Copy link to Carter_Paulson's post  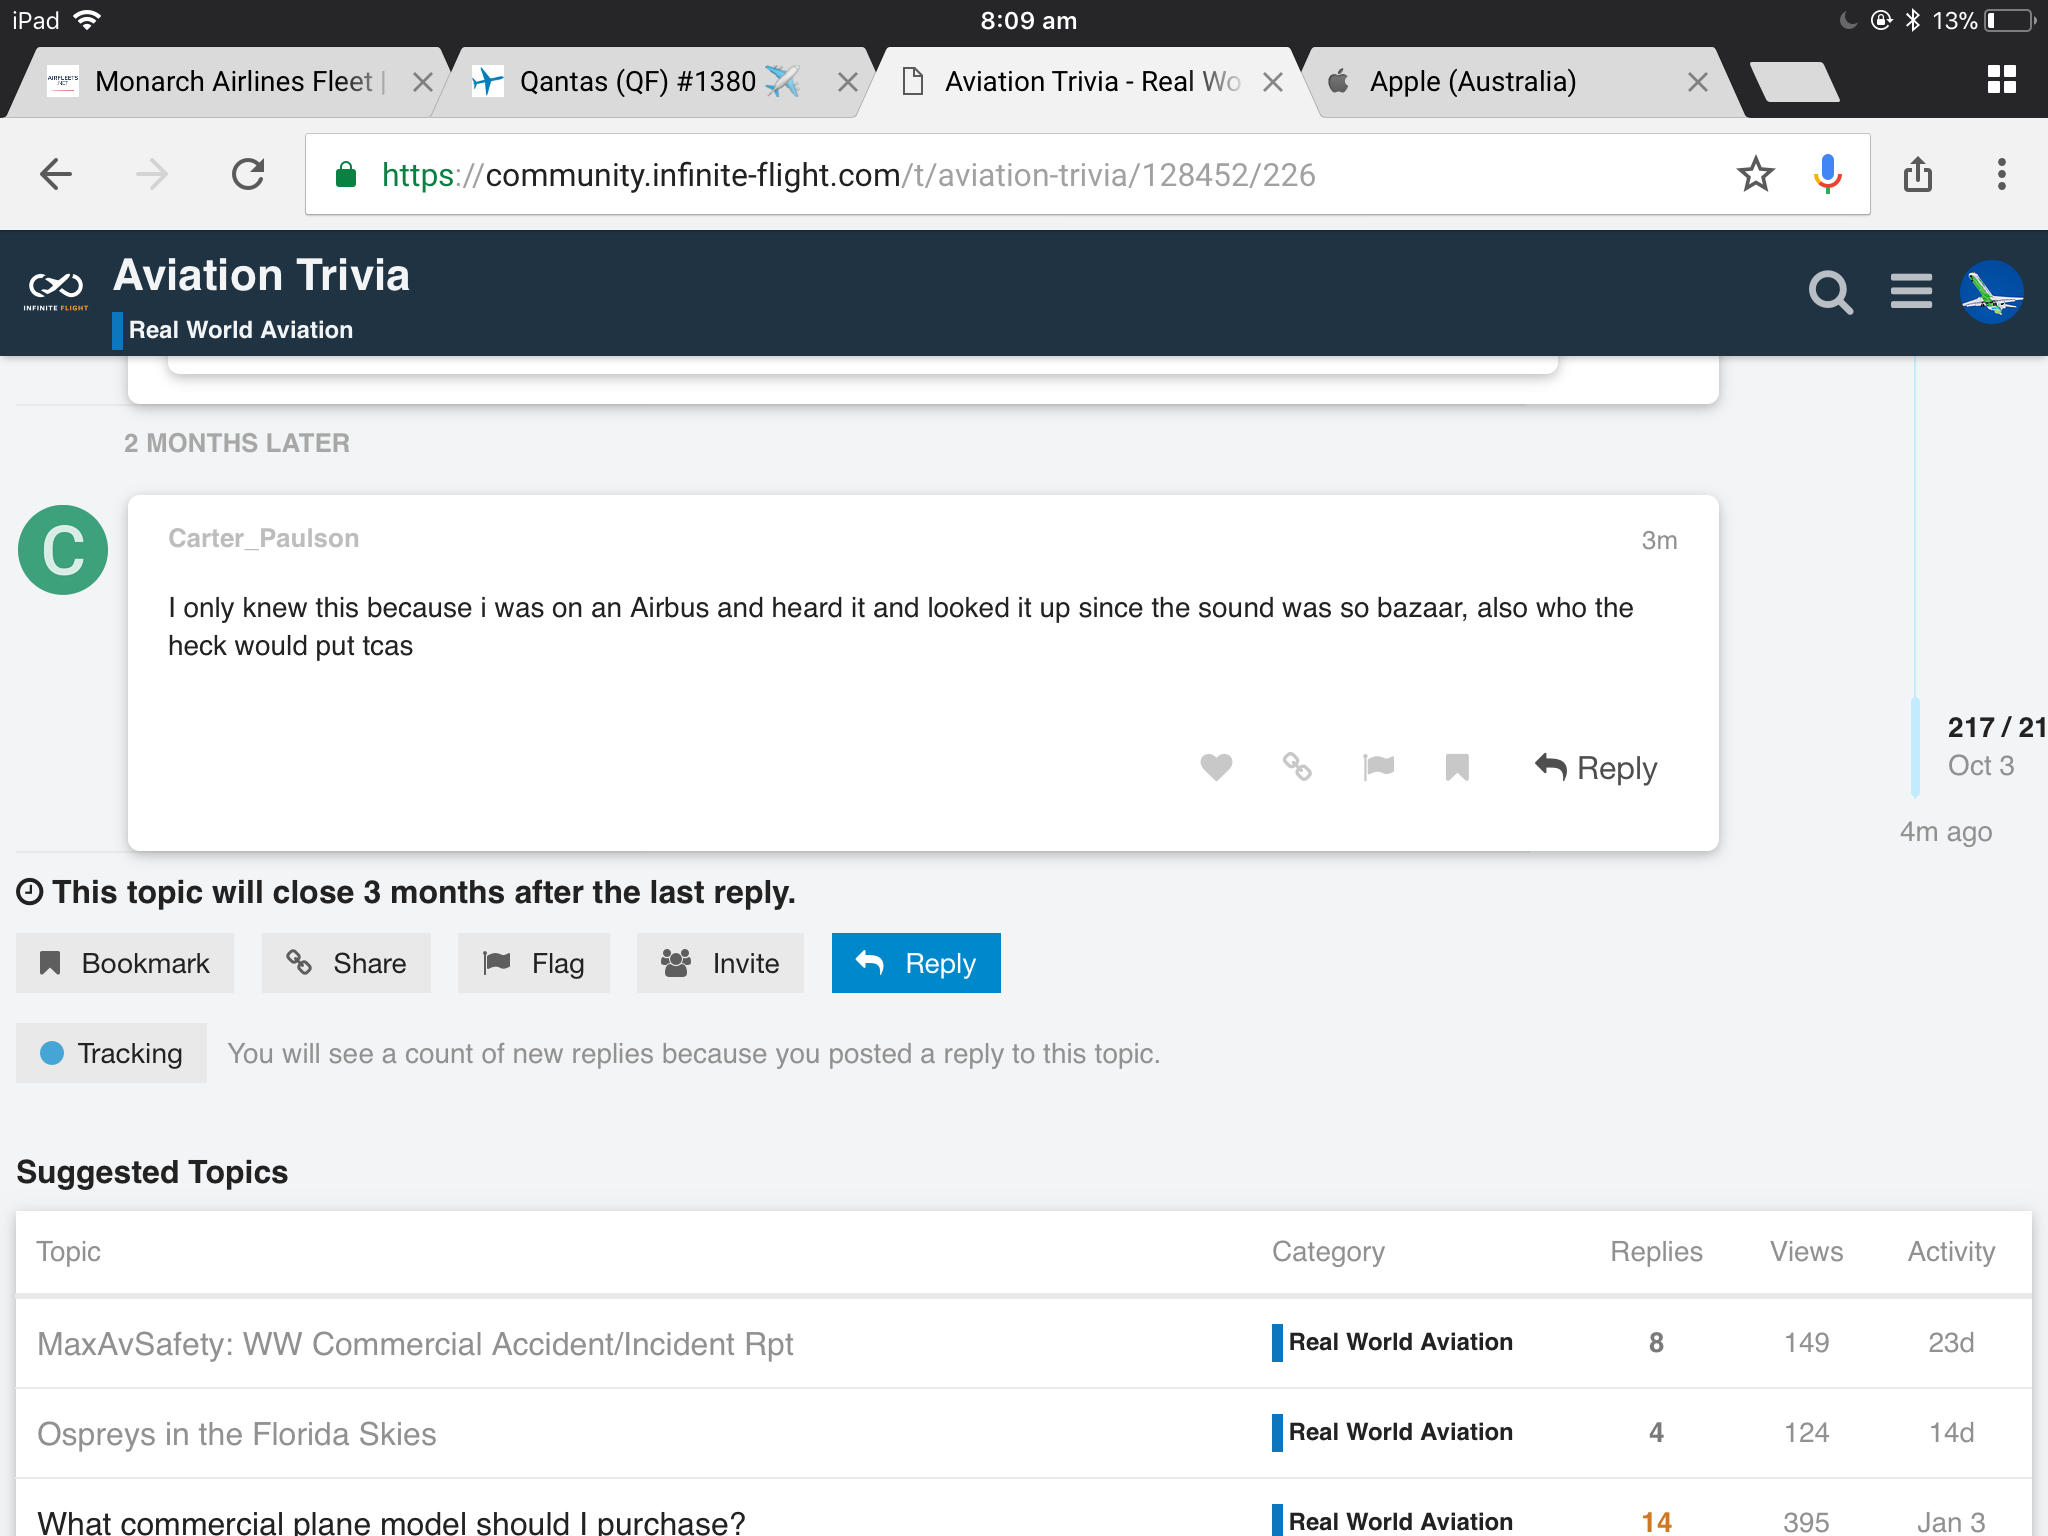click(1297, 767)
